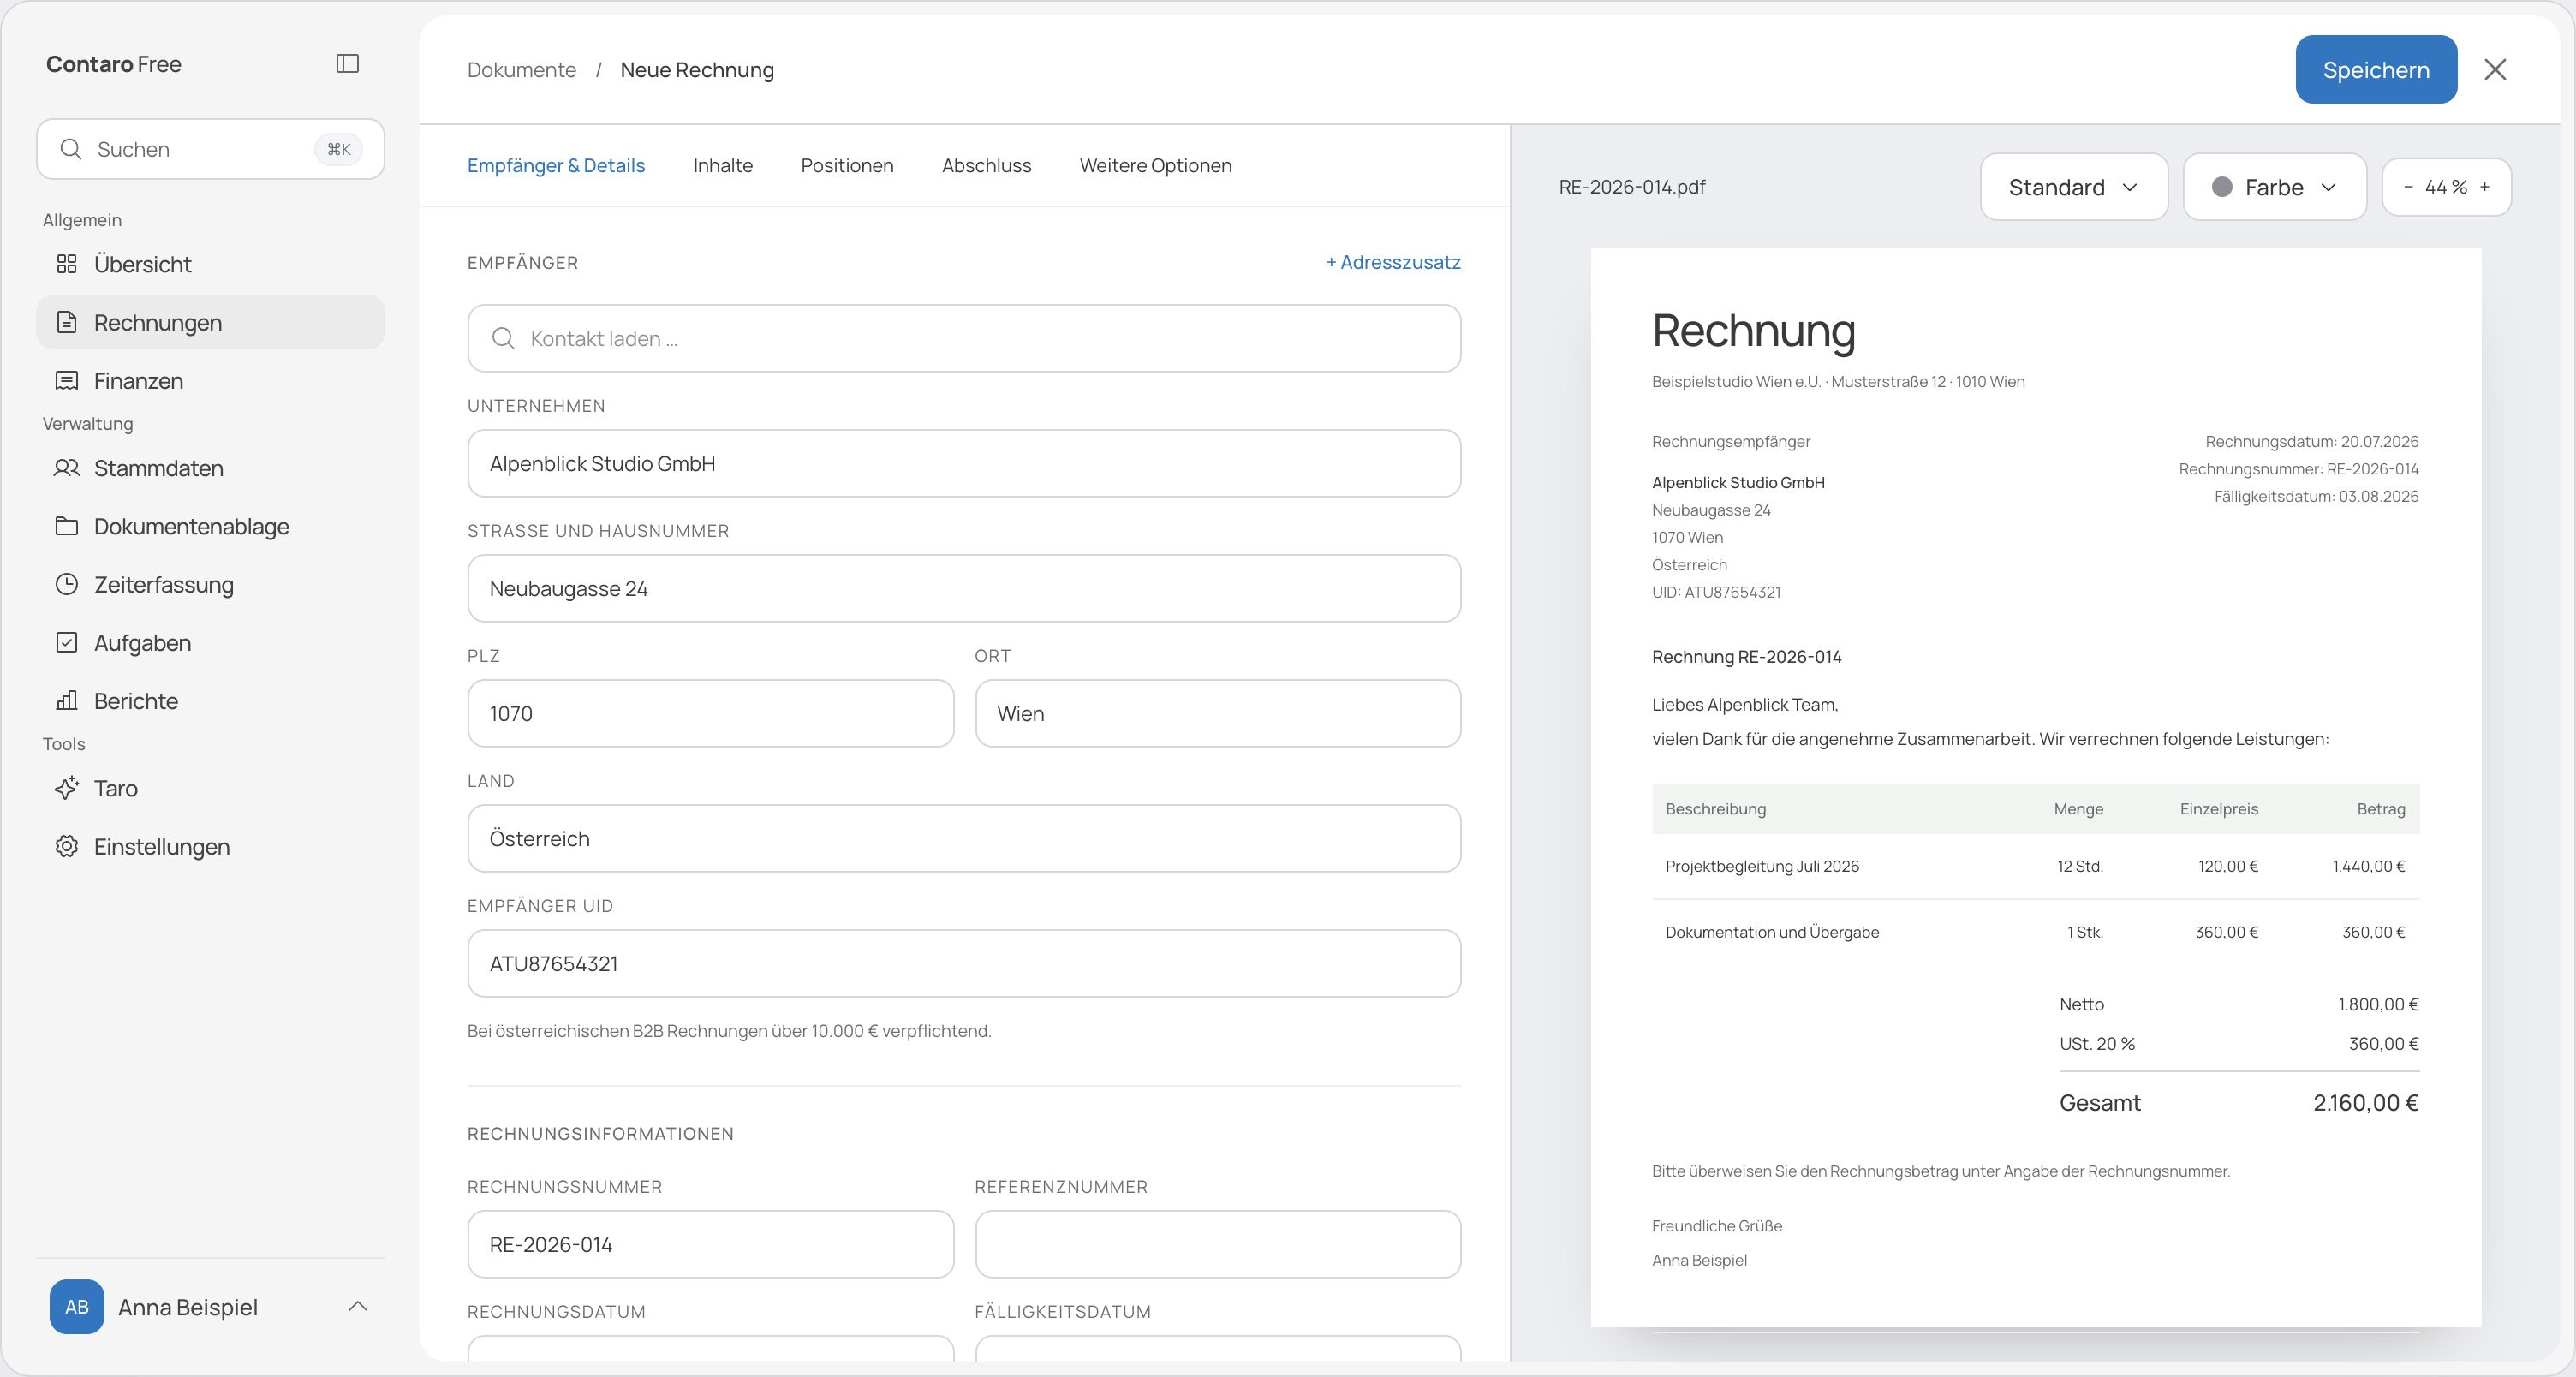Expand the Anna Beispiel account menu chevron
The image size is (2576, 1377).
358,1306
